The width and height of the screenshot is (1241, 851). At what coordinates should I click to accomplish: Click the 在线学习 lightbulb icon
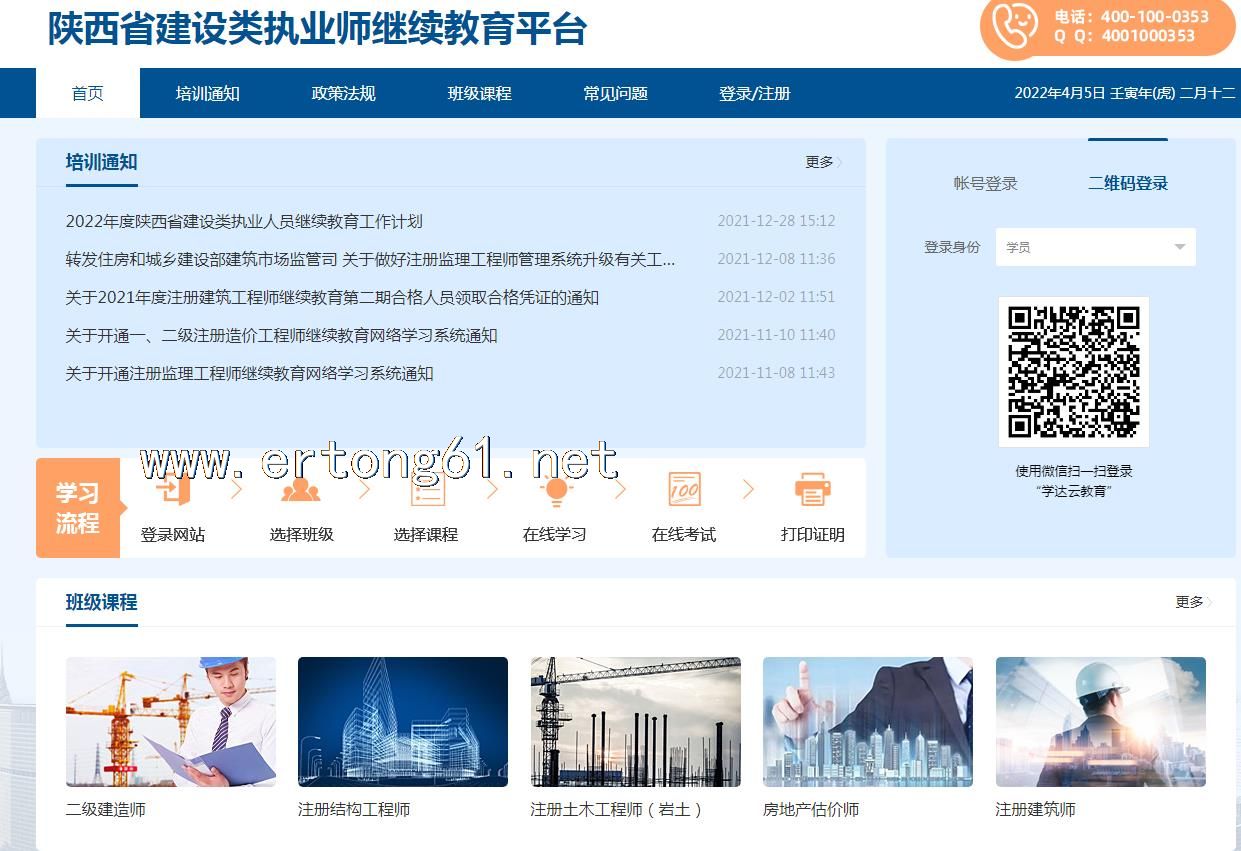click(555, 490)
